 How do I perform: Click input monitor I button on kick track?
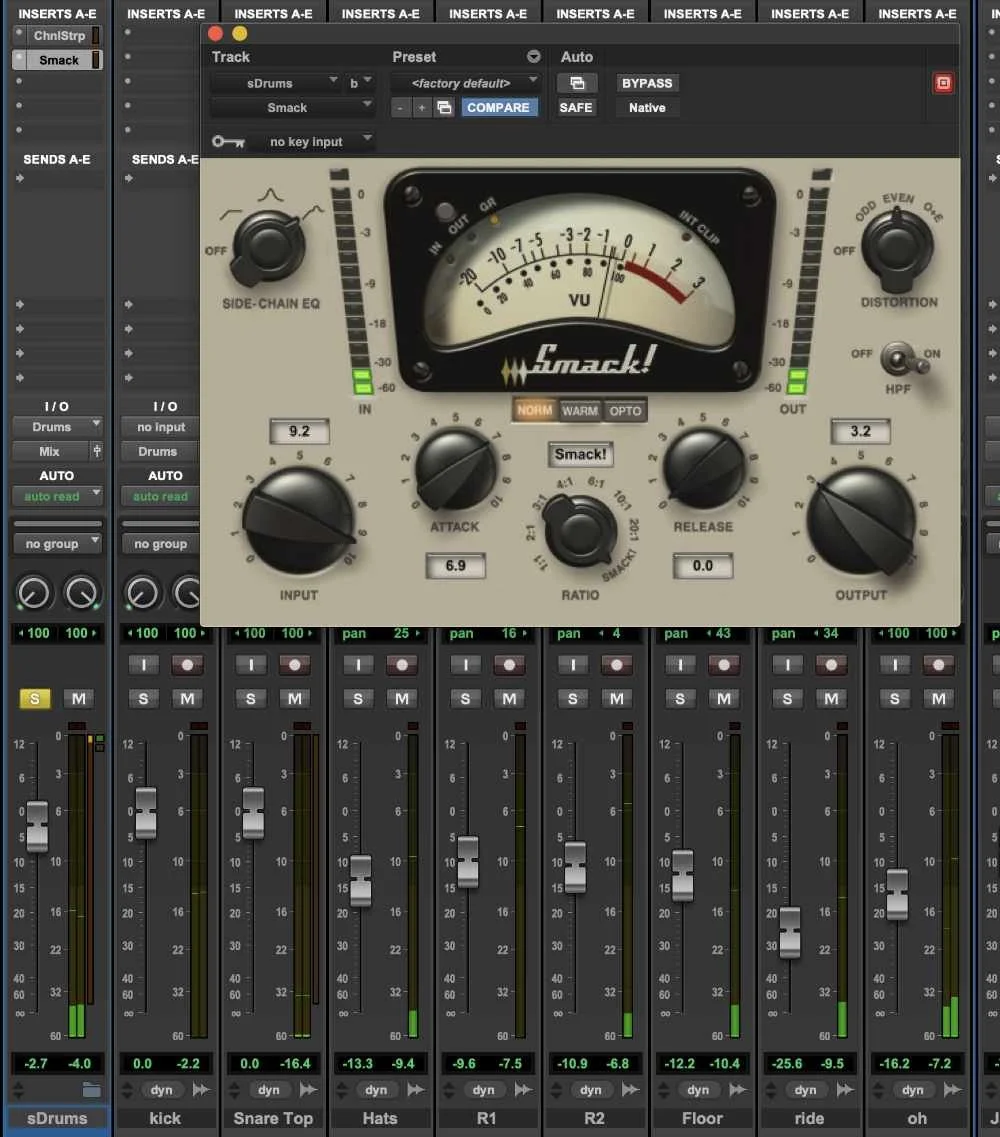[x=144, y=664]
